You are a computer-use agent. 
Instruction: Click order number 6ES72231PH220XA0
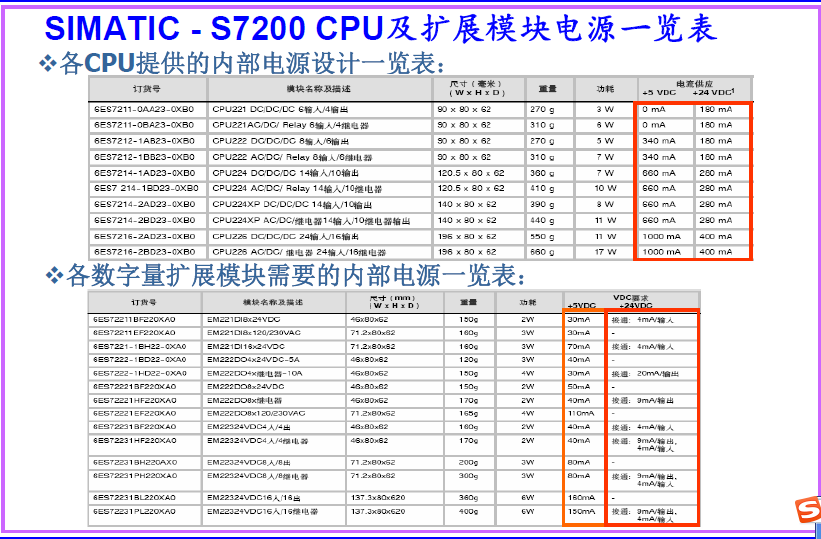(135, 476)
